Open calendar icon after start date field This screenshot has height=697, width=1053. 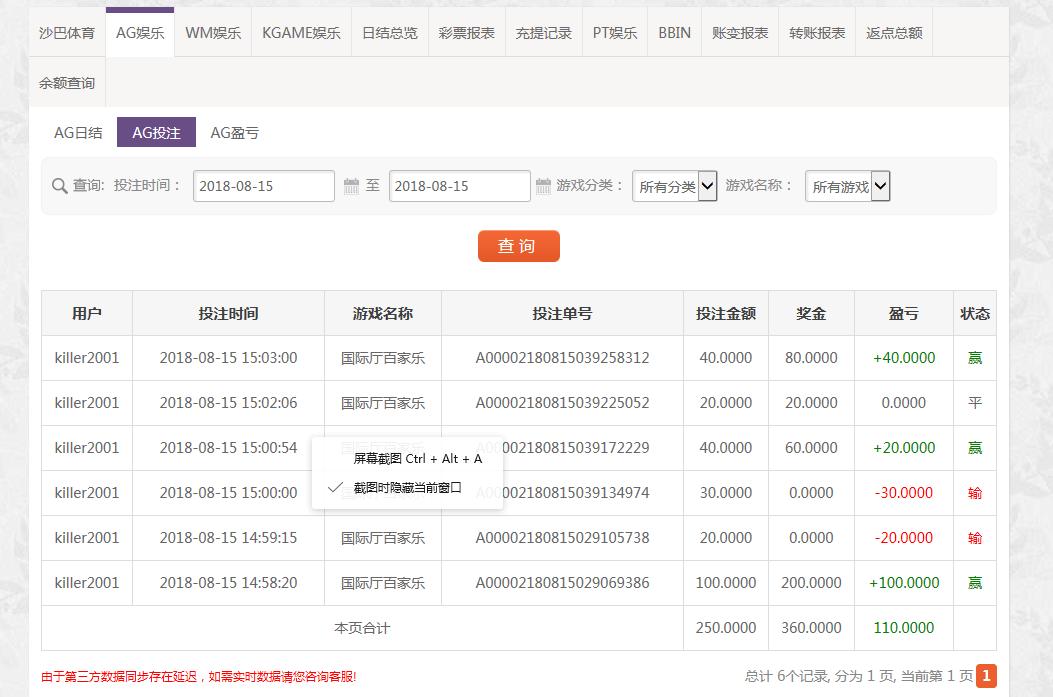coord(351,186)
